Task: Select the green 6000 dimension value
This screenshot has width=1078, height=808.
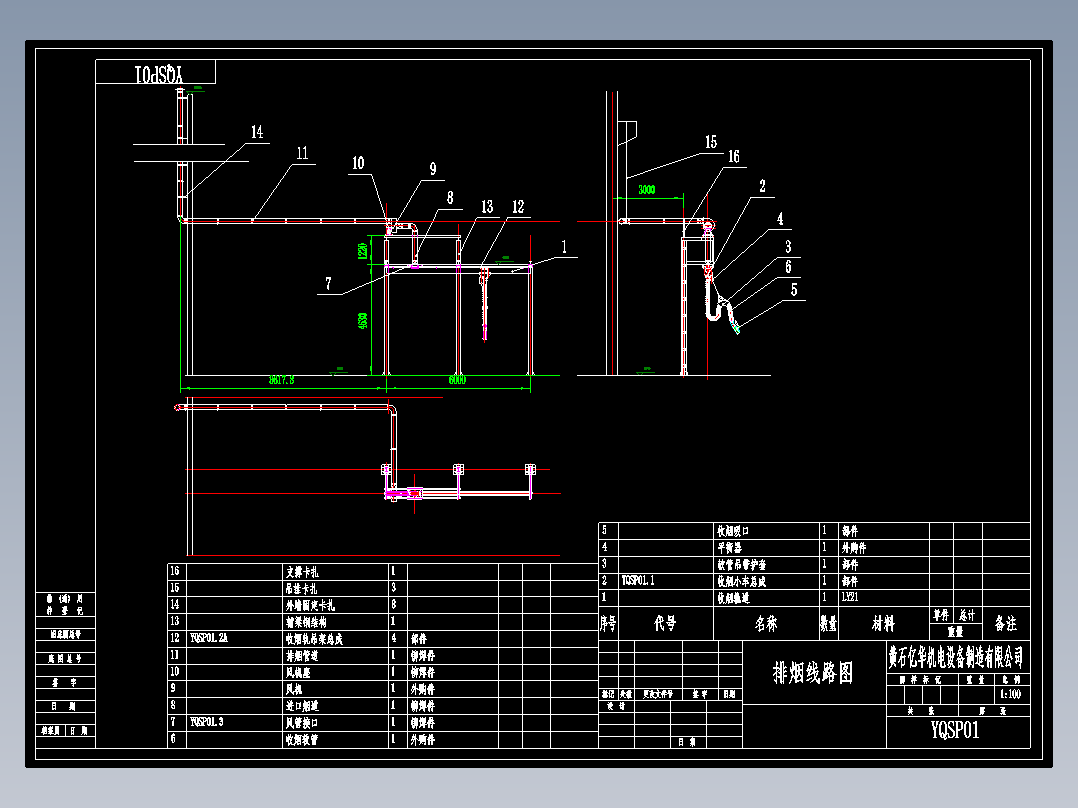Action: 457,380
